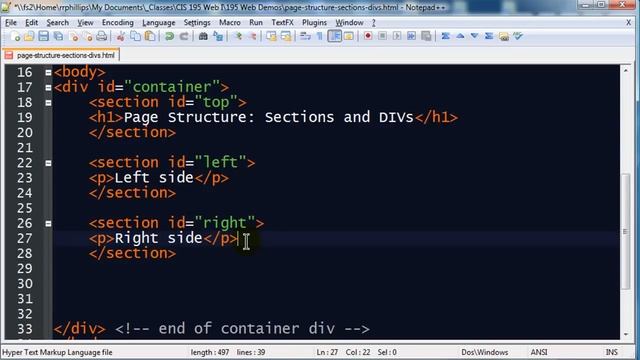Screen dimensions: 640x360
Task: Open the Encoding menu
Action: point(118,23)
